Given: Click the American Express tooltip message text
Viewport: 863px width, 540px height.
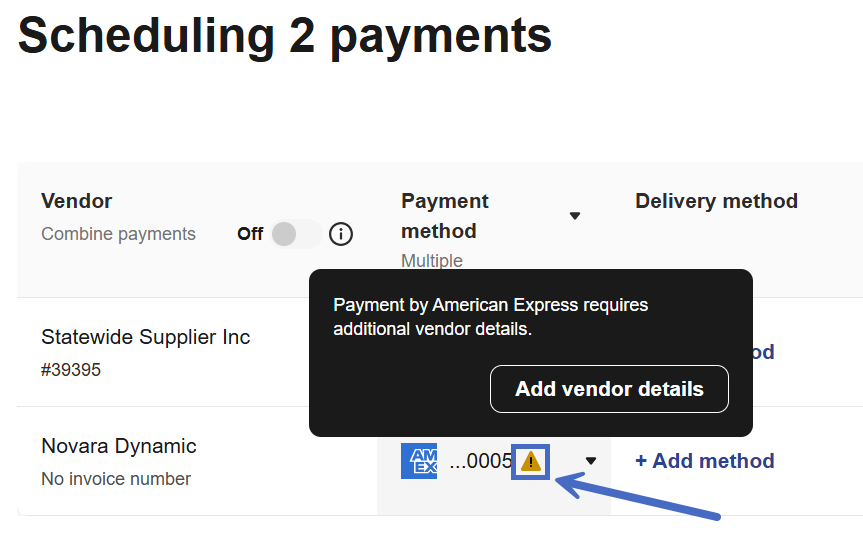Looking at the screenshot, I should 490,316.
